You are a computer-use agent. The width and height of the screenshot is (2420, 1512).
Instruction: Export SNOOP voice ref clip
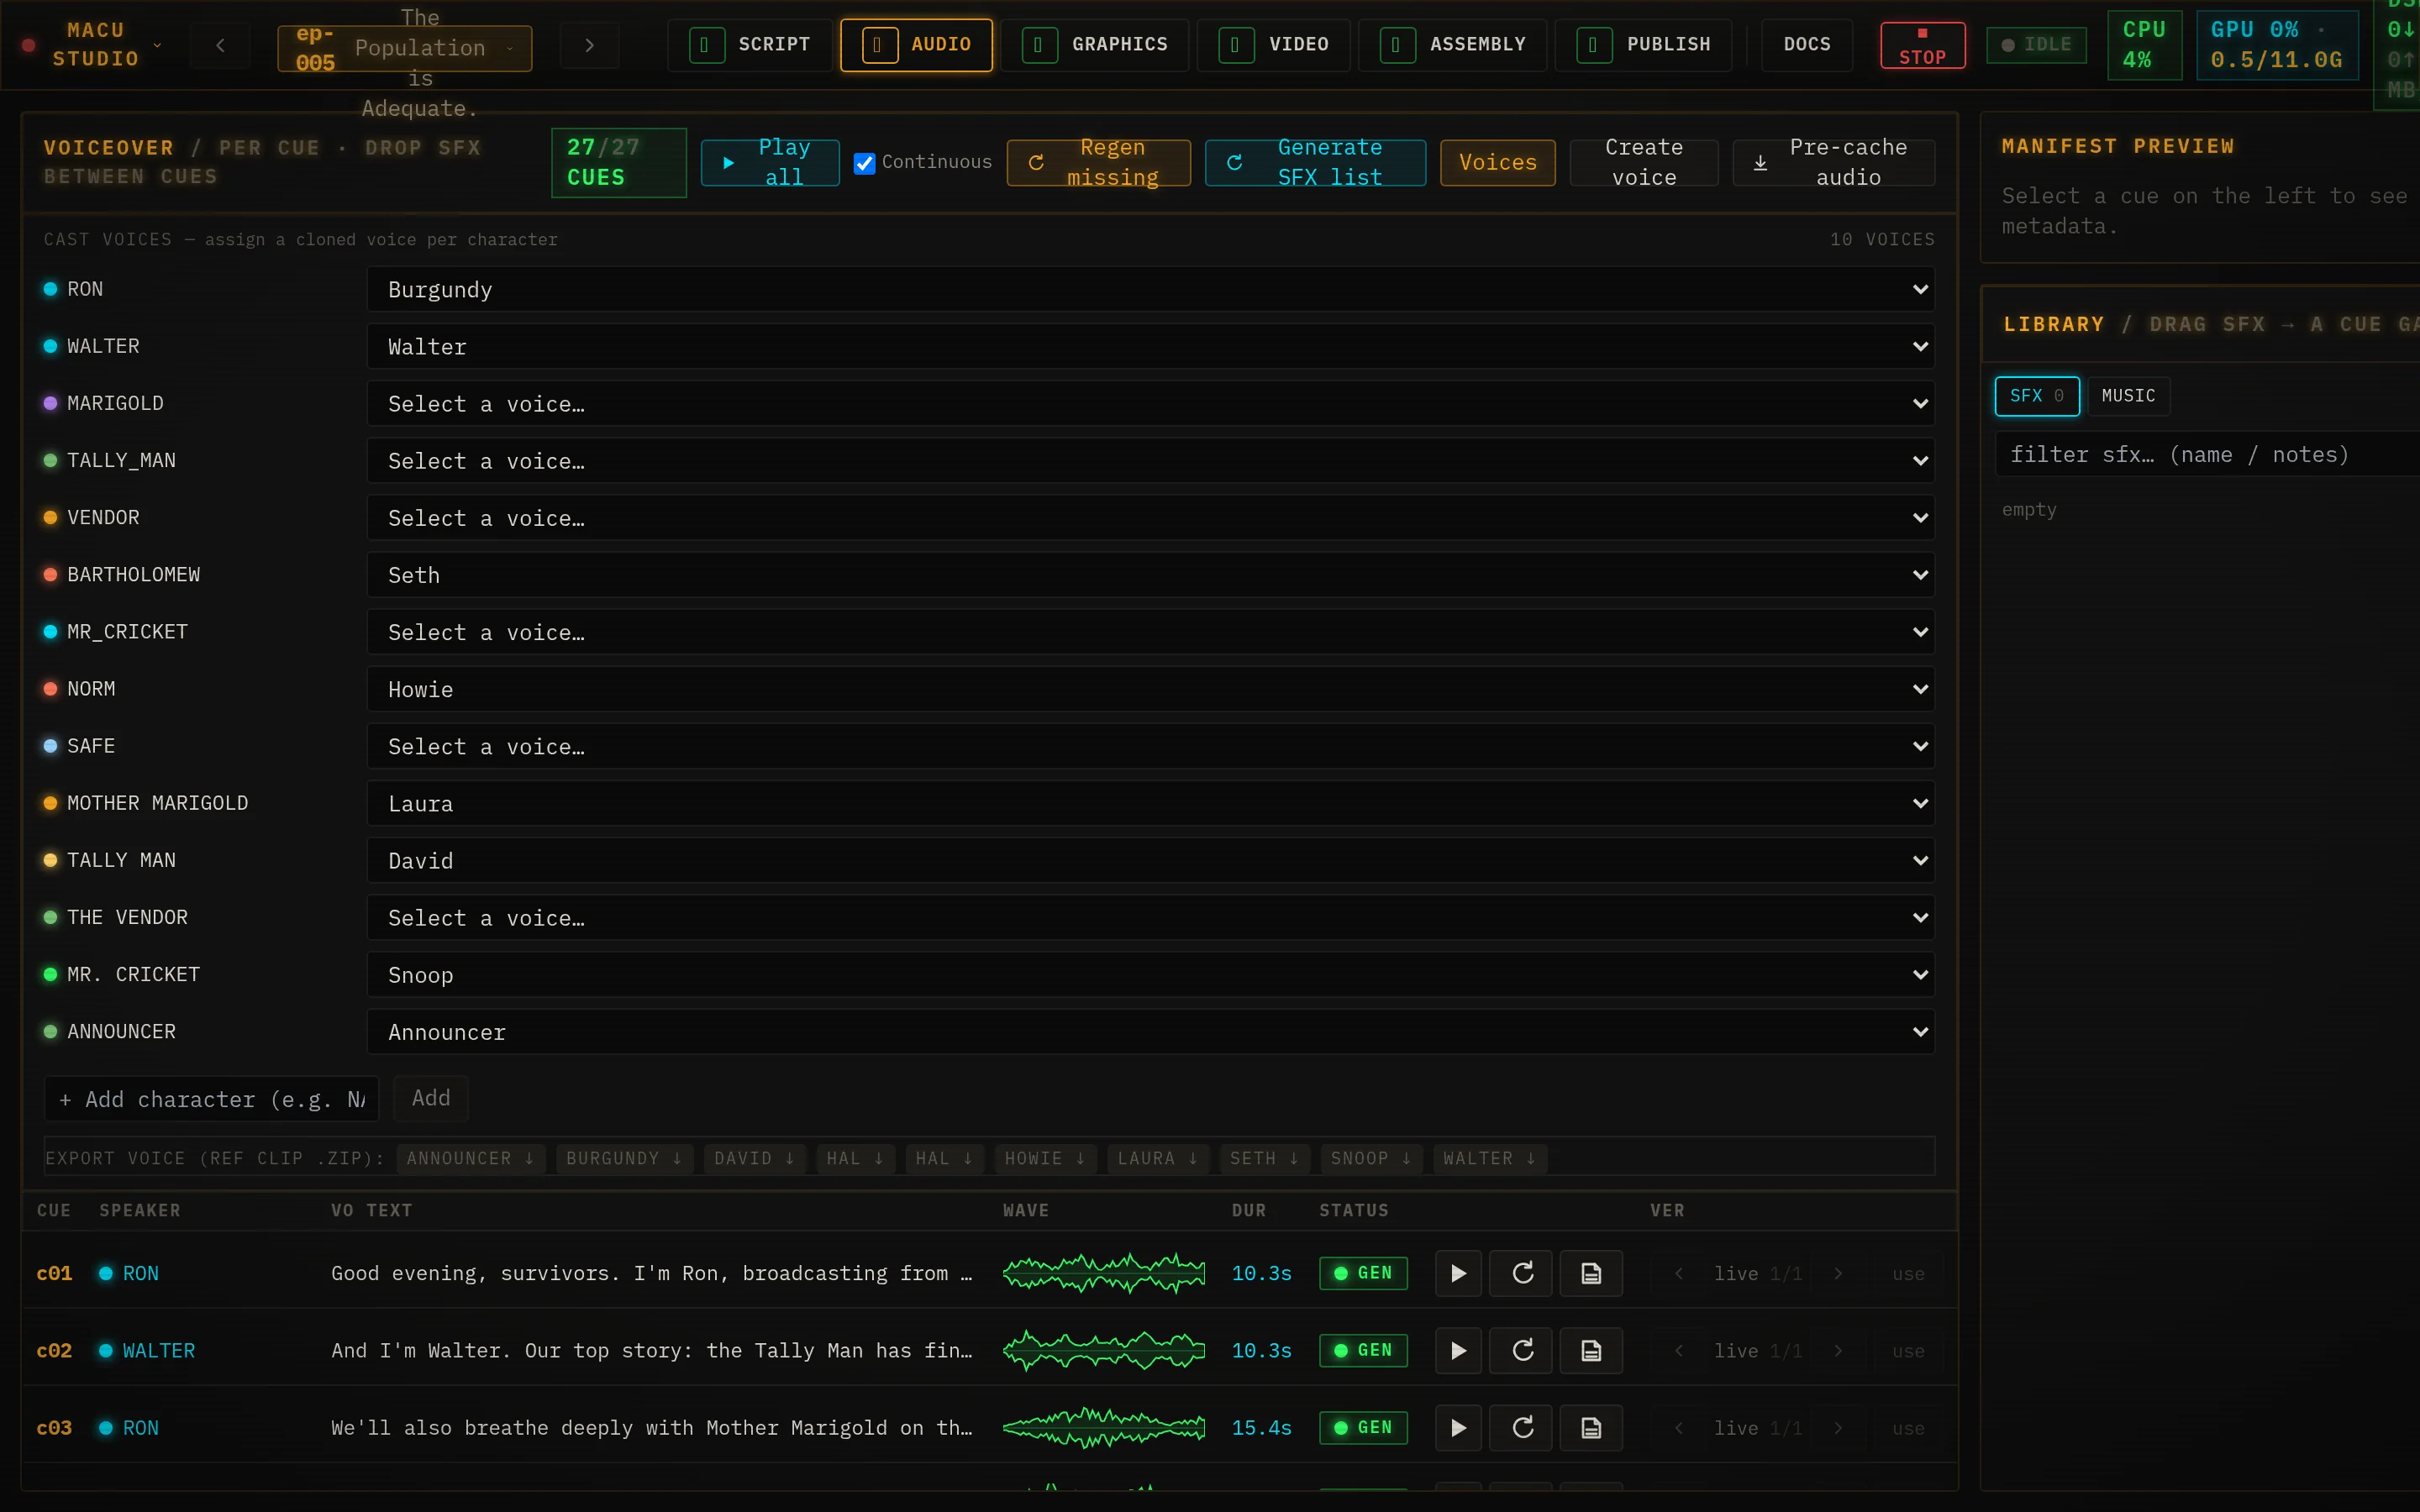tap(1371, 1158)
